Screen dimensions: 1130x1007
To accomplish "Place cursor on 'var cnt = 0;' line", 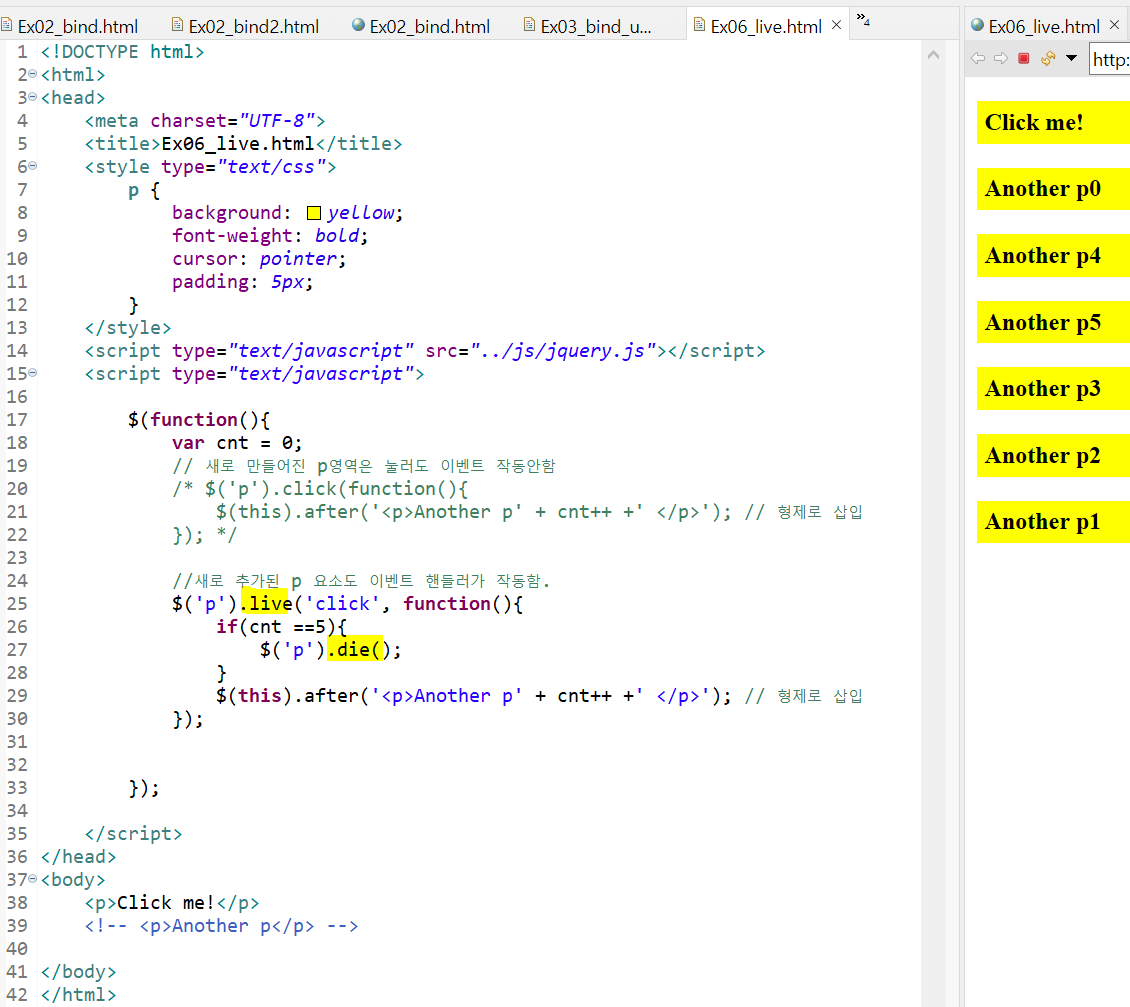I will [x=236, y=442].
